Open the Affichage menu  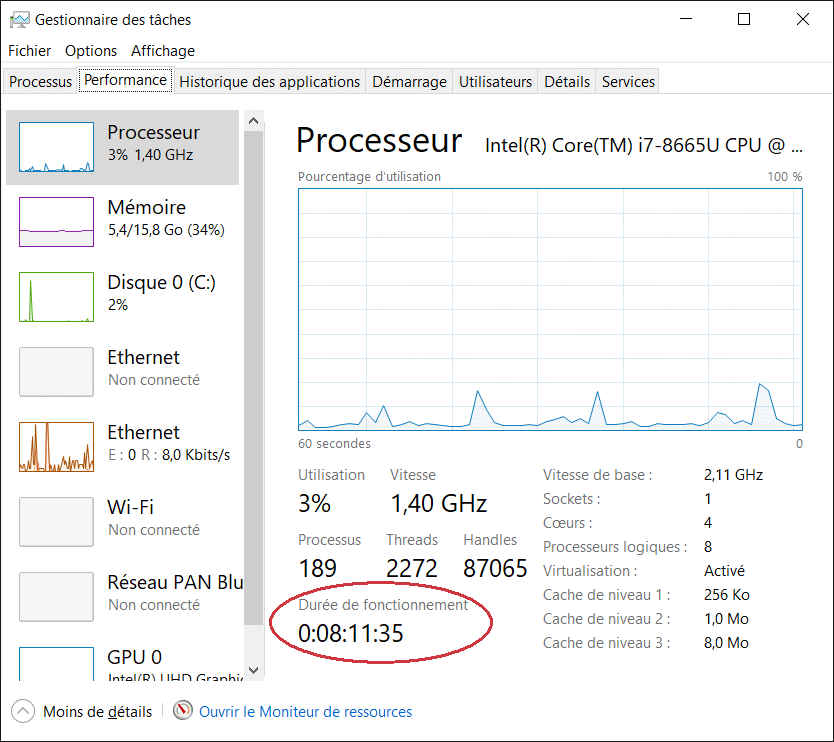click(163, 51)
